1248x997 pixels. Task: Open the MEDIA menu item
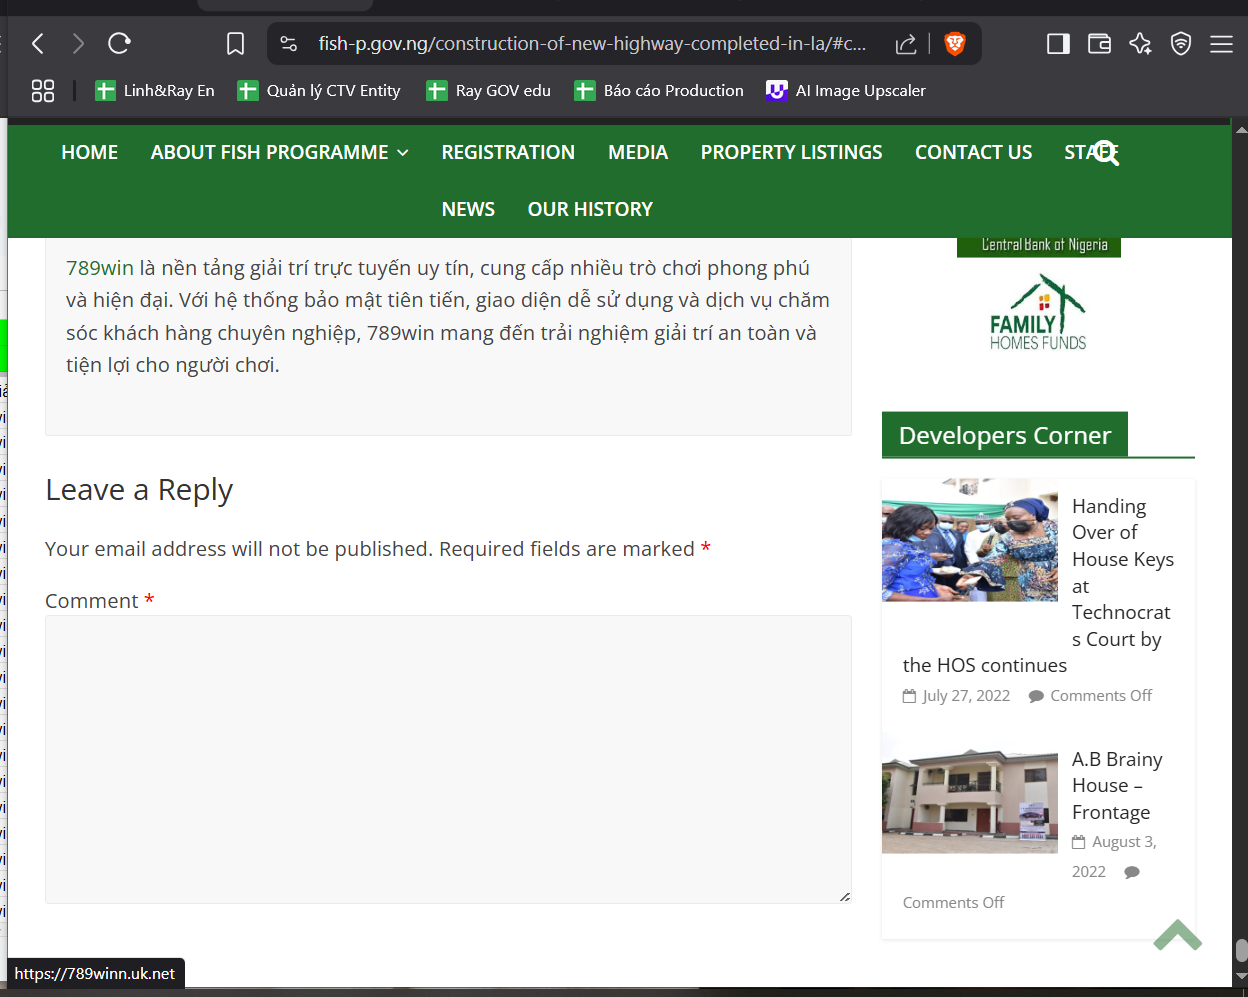pos(638,152)
